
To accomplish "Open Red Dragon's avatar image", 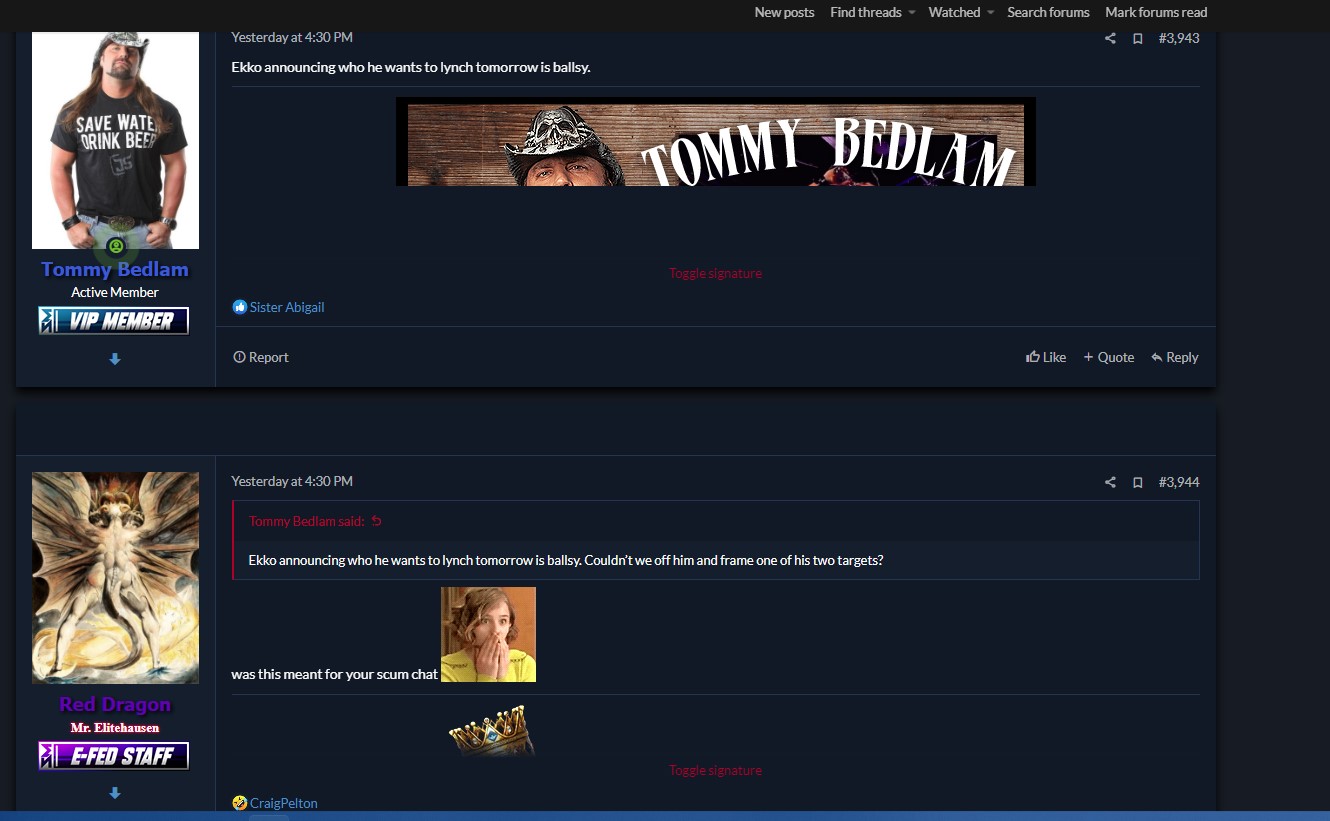I will [115, 577].
